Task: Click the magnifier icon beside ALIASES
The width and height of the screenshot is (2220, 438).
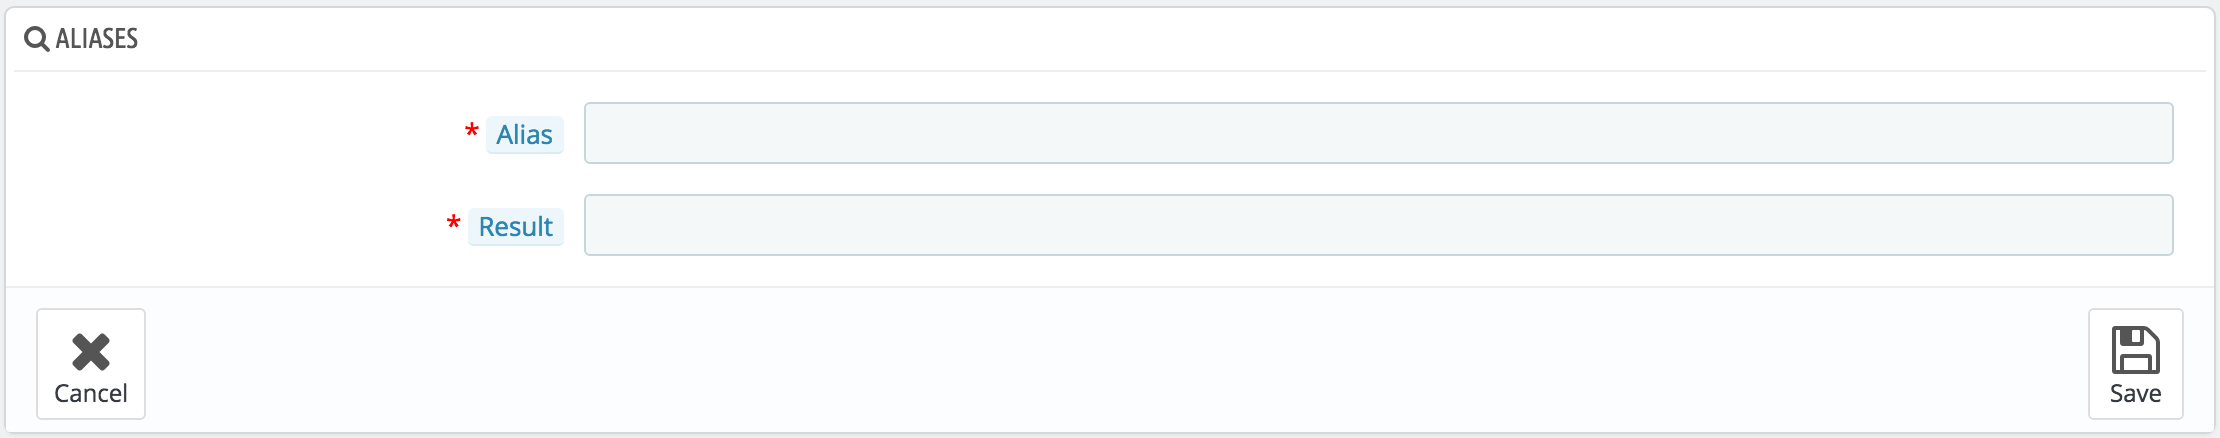Action: tap(37, 39)
